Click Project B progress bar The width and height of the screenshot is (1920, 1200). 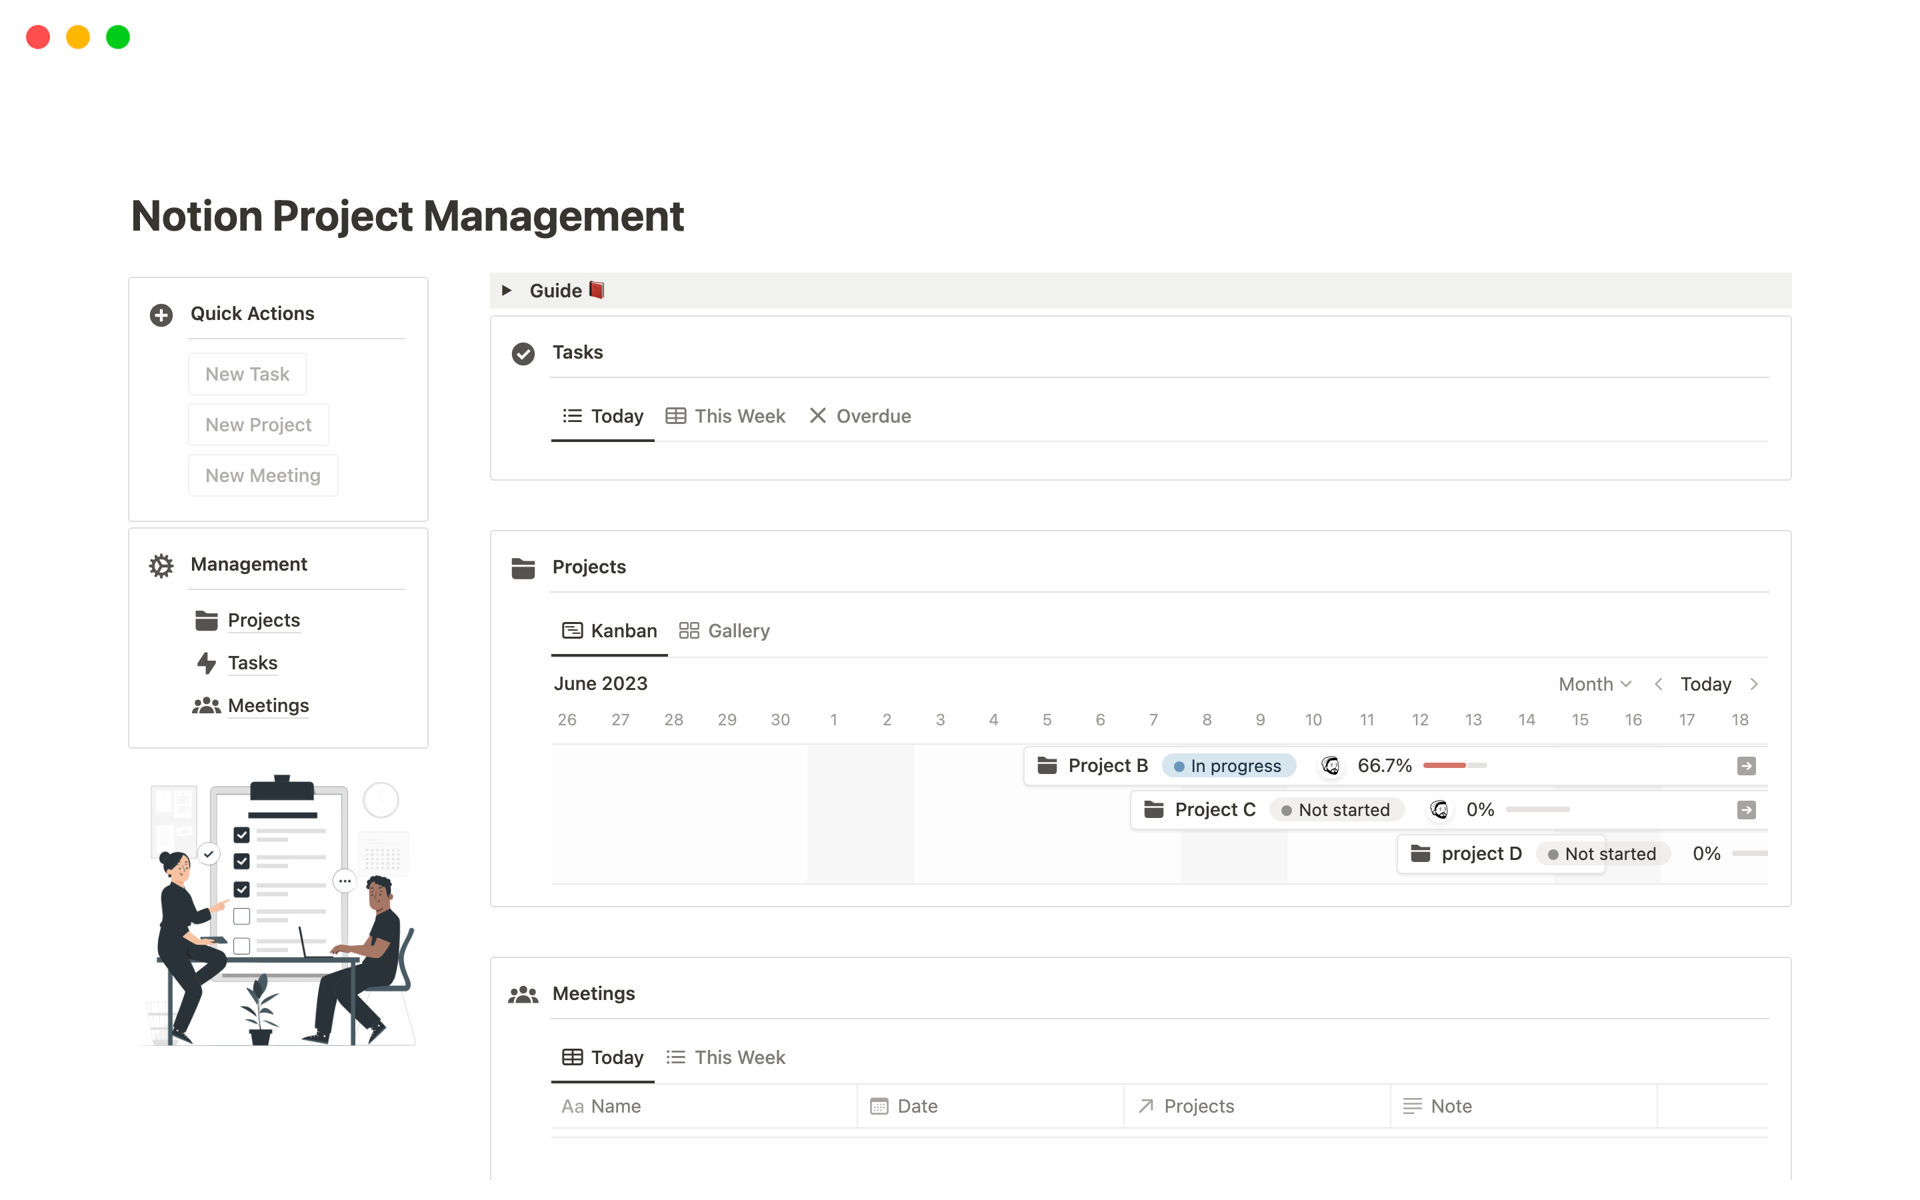1454,766
